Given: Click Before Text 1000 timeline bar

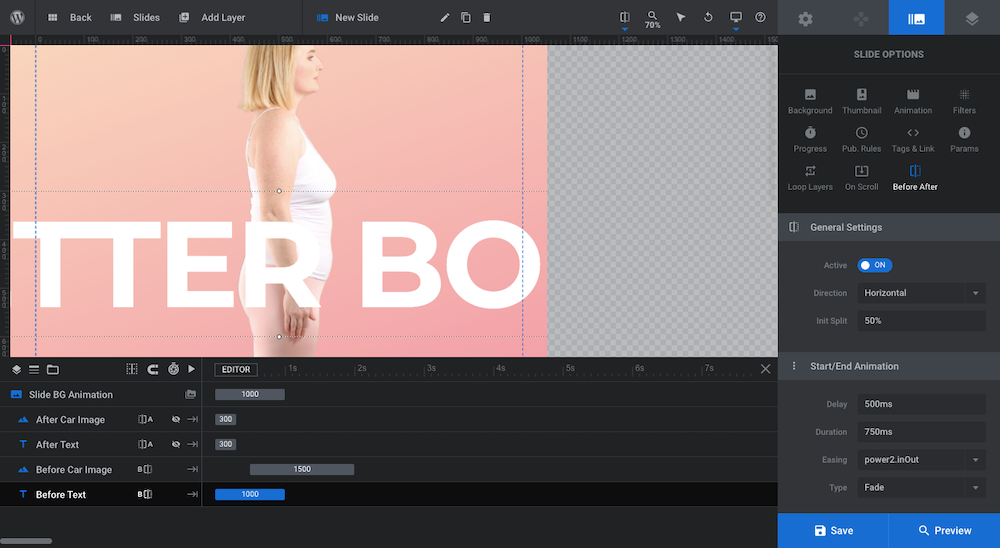Looking at the screenshot, I should [x=250, y=494].
